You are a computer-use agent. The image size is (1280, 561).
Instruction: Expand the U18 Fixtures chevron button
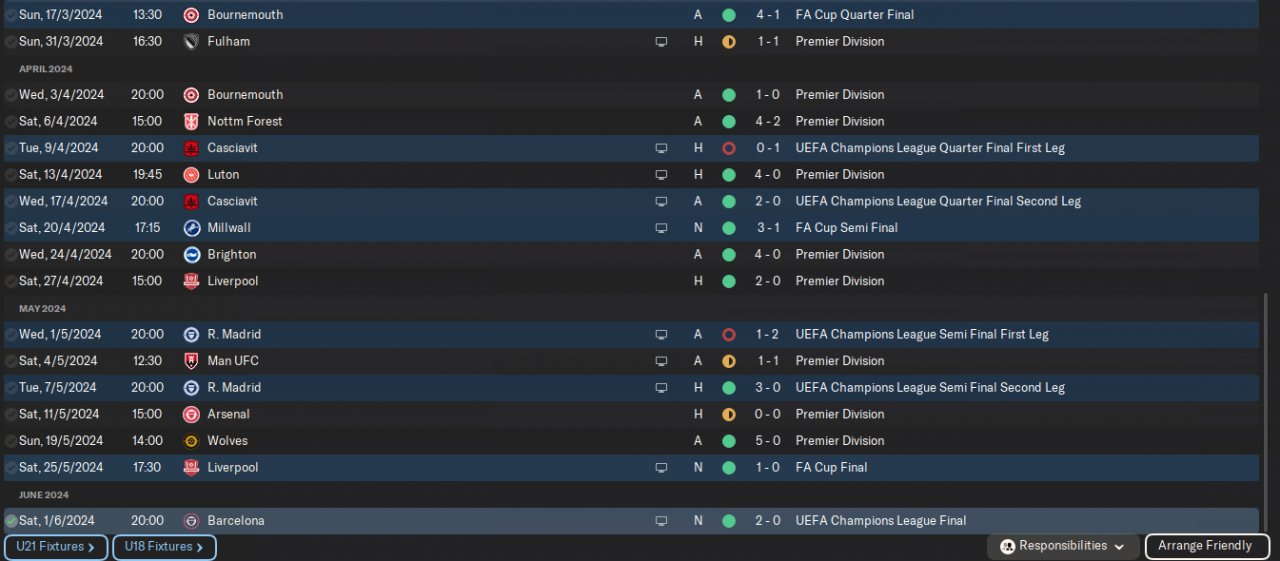pyautogui.click(x=164, y=547)
